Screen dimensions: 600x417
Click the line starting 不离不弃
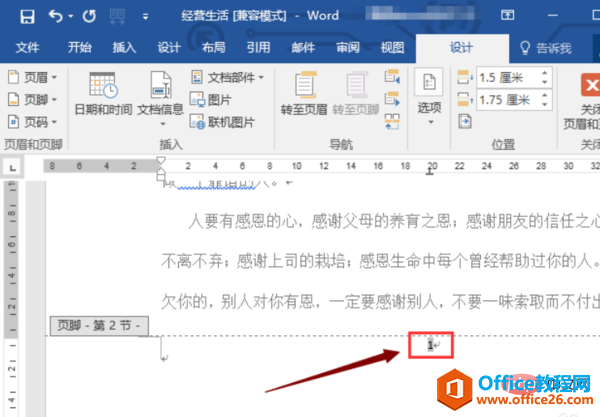(380, 261)
